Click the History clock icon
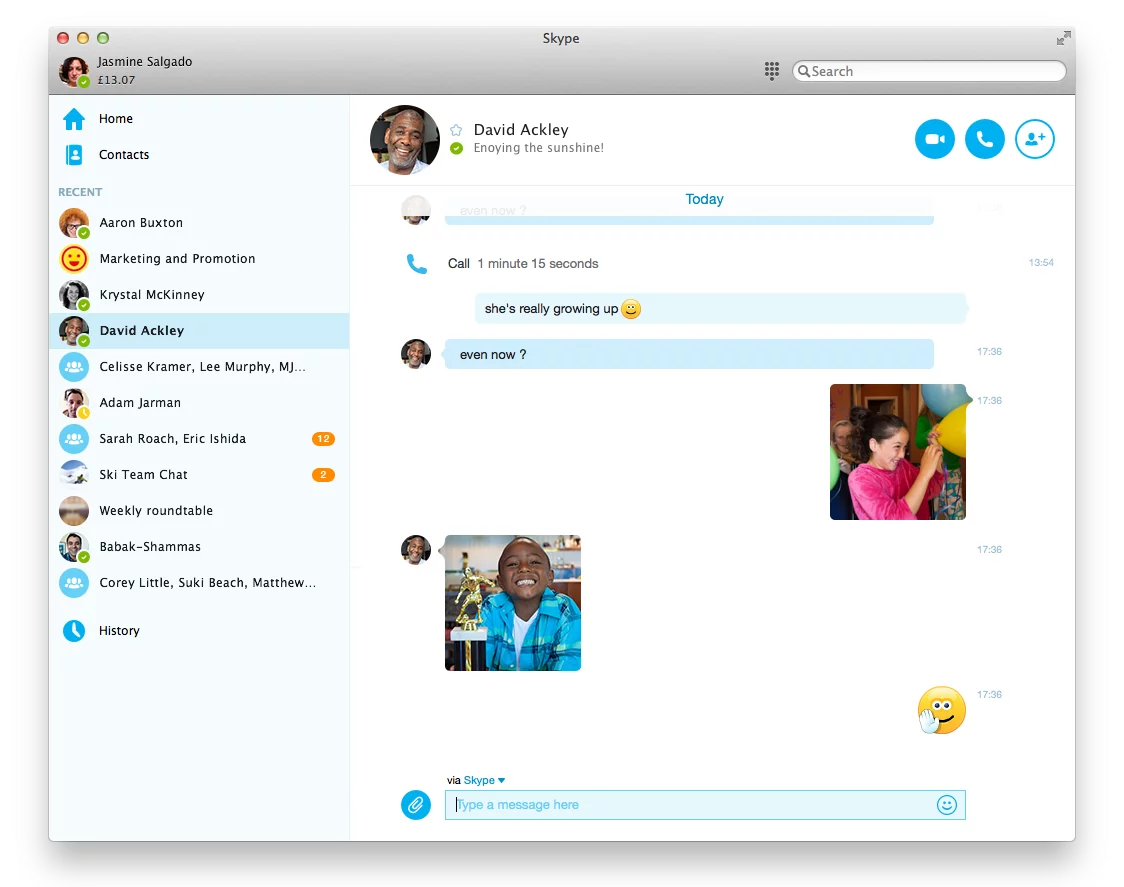This screenshot has width=1124, height=887. click(x=74, y=630)
